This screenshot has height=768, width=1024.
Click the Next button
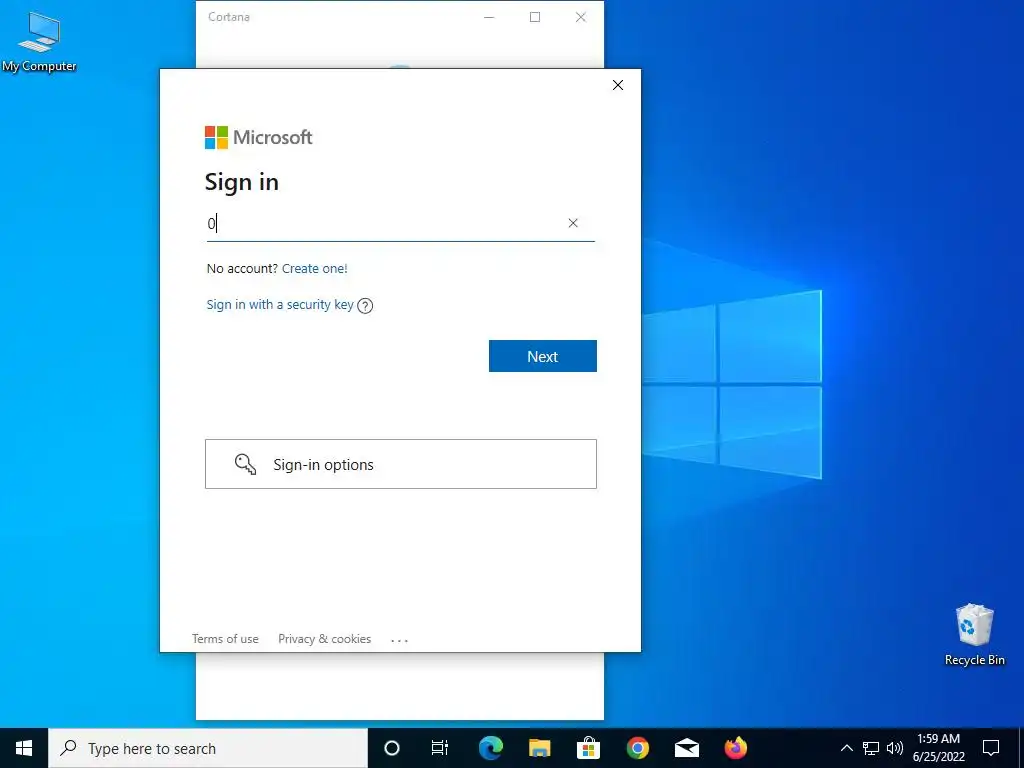[542, 356]
